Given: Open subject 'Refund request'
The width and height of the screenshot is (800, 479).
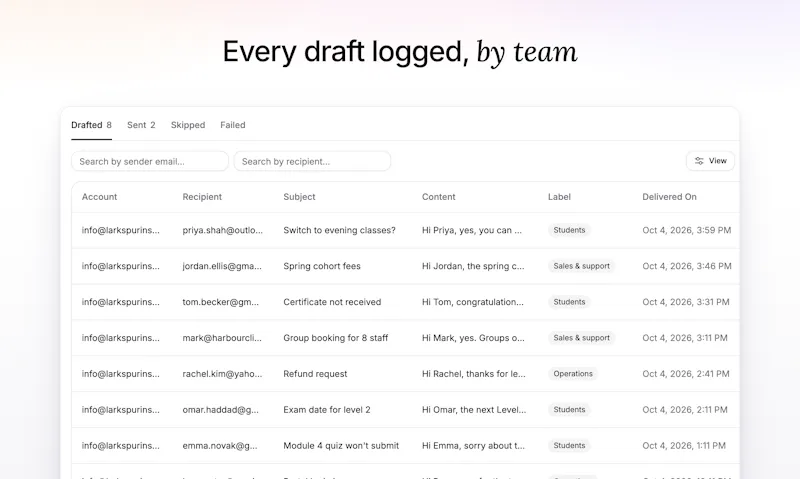Looking at the screenshot, I should coord(315,374).
